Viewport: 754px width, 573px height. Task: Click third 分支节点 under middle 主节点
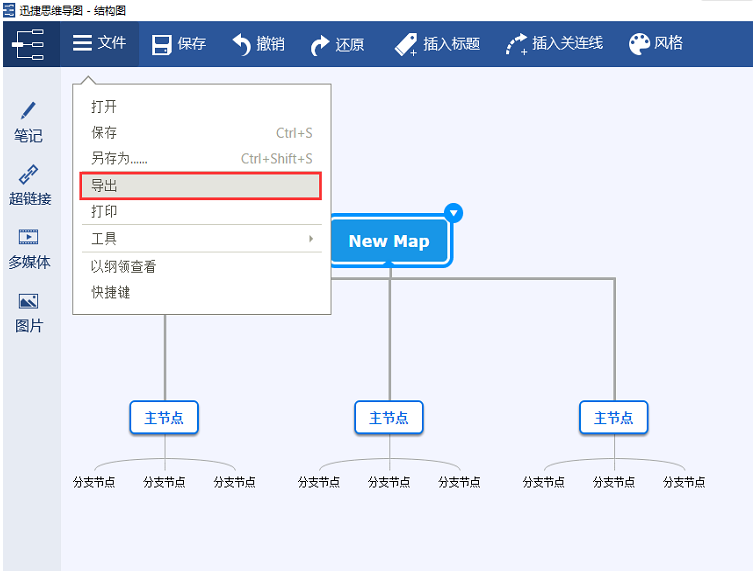459,482
